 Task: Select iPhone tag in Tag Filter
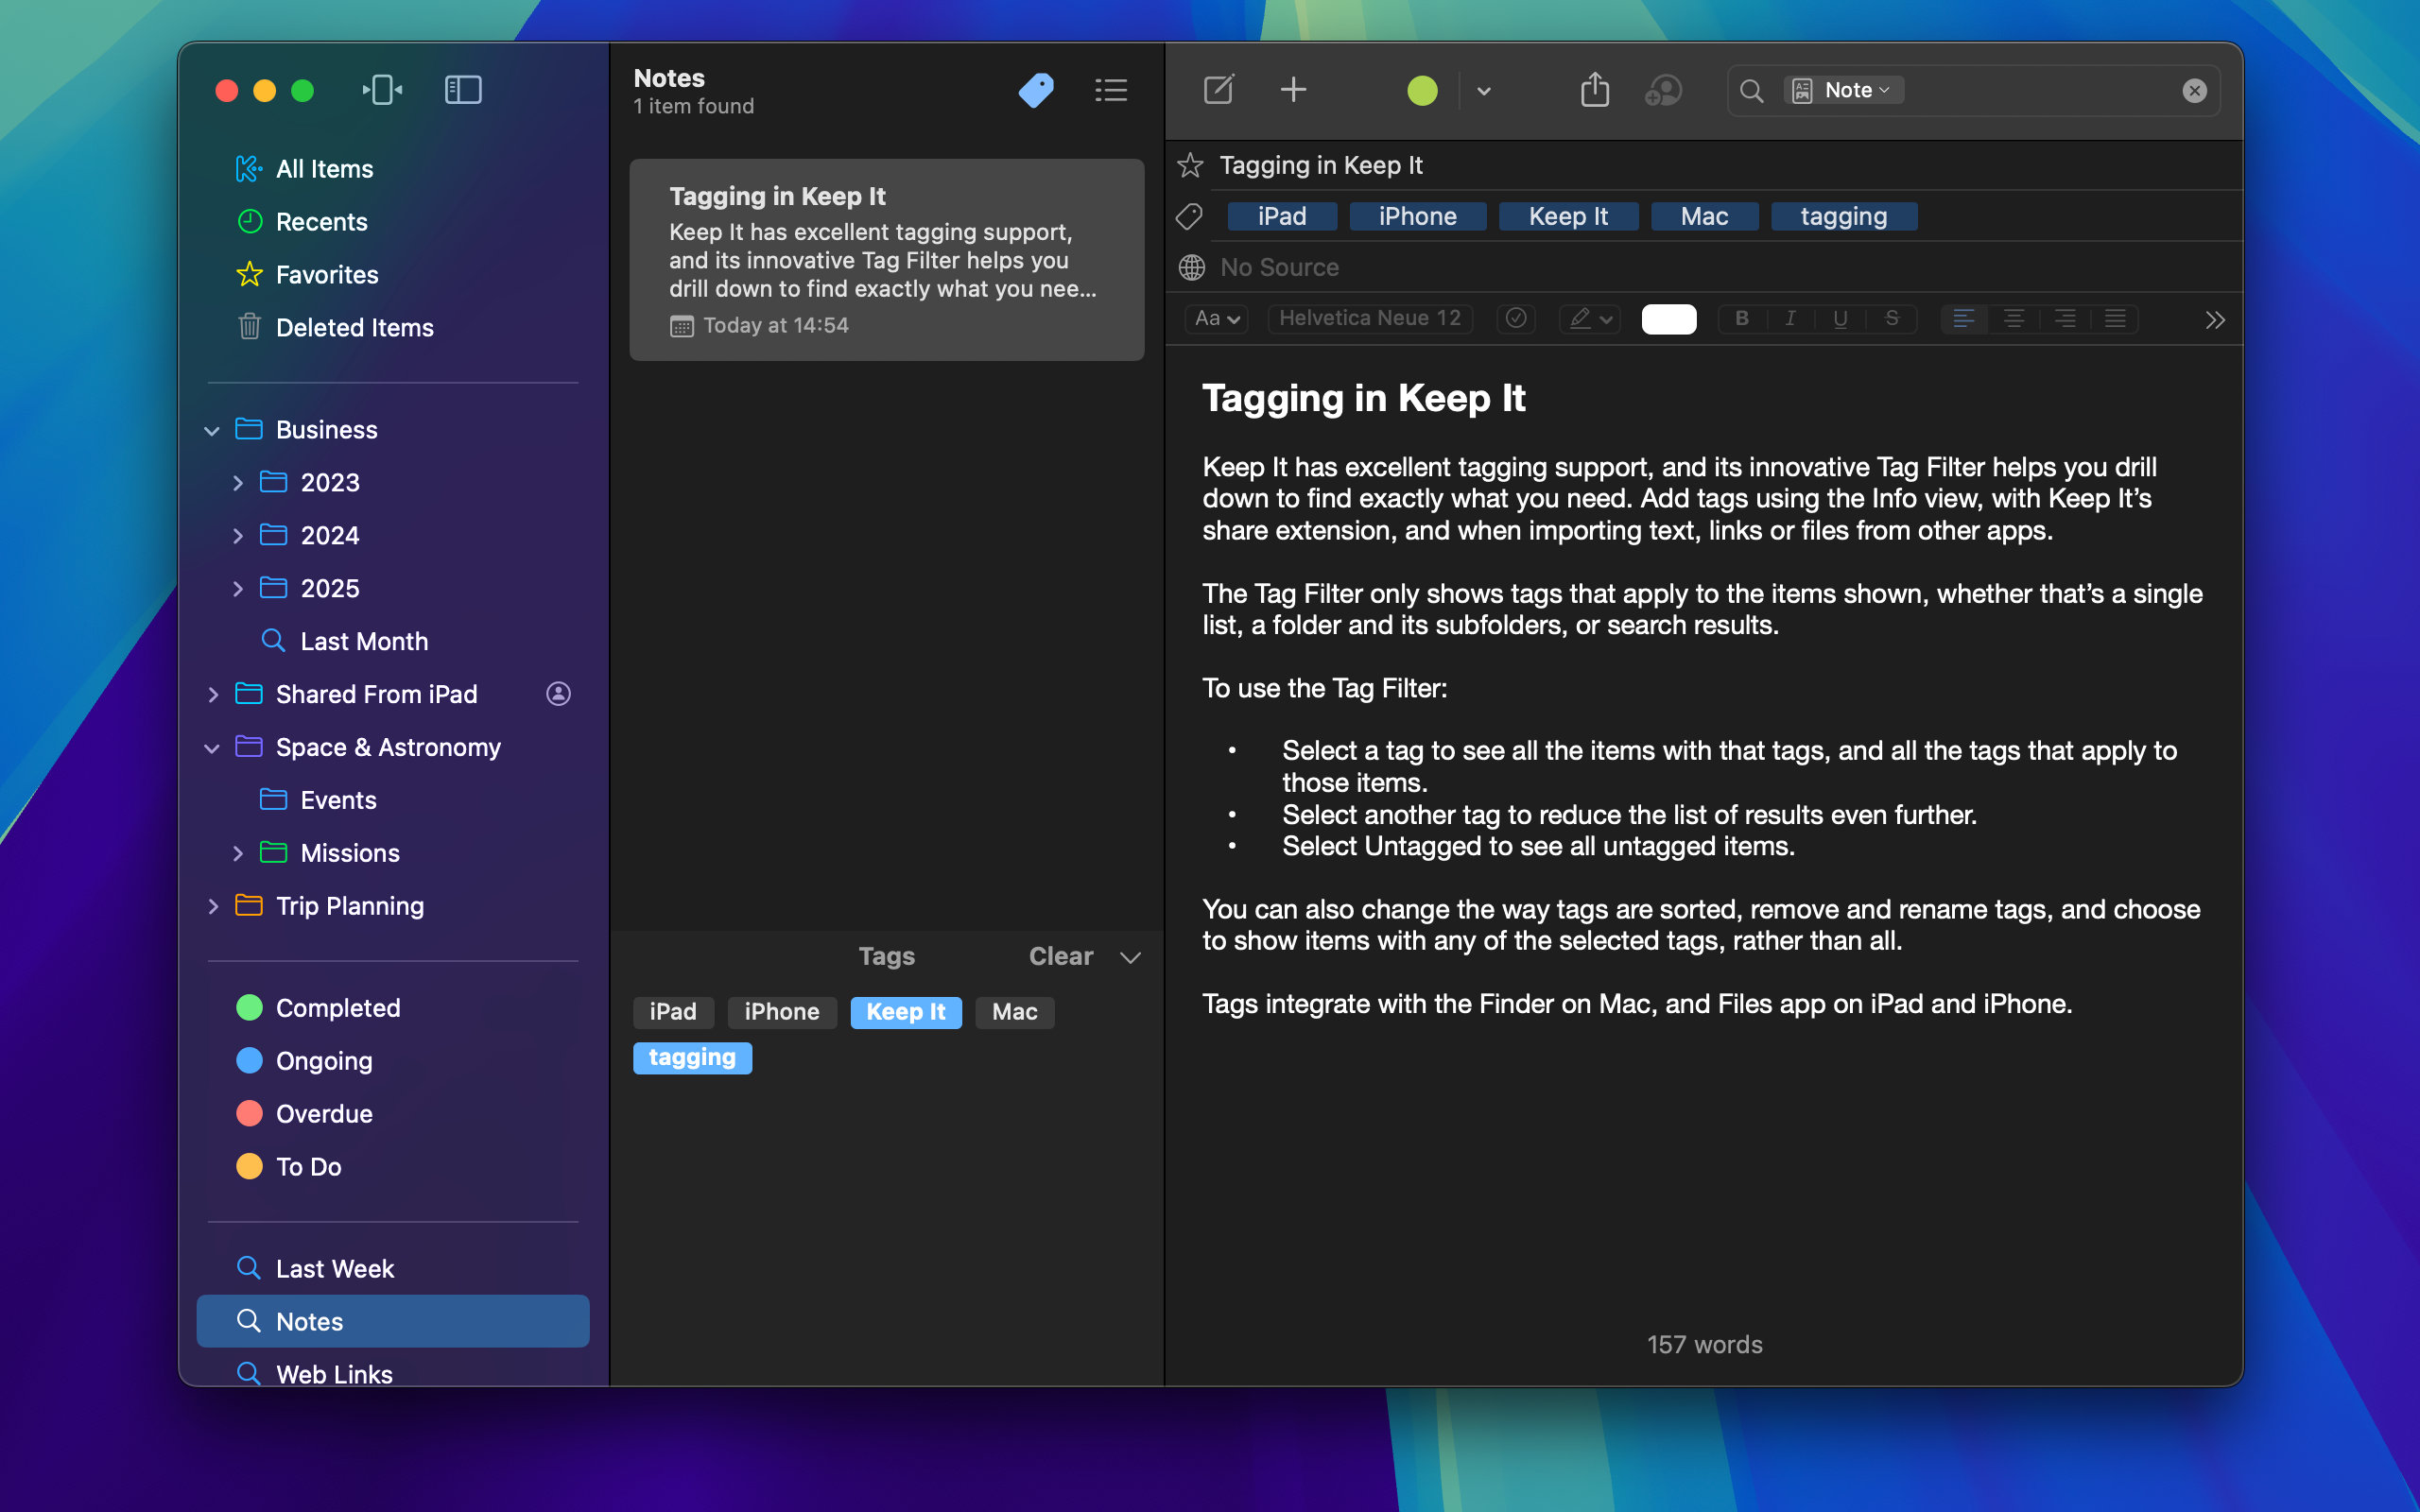(x=782, y=1012)
